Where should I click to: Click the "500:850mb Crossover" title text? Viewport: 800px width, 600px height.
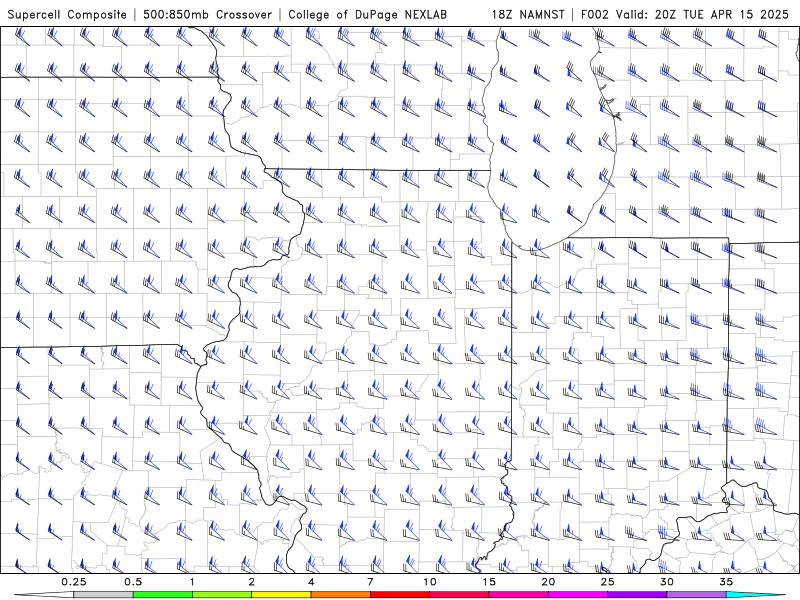tap(207, 15)
